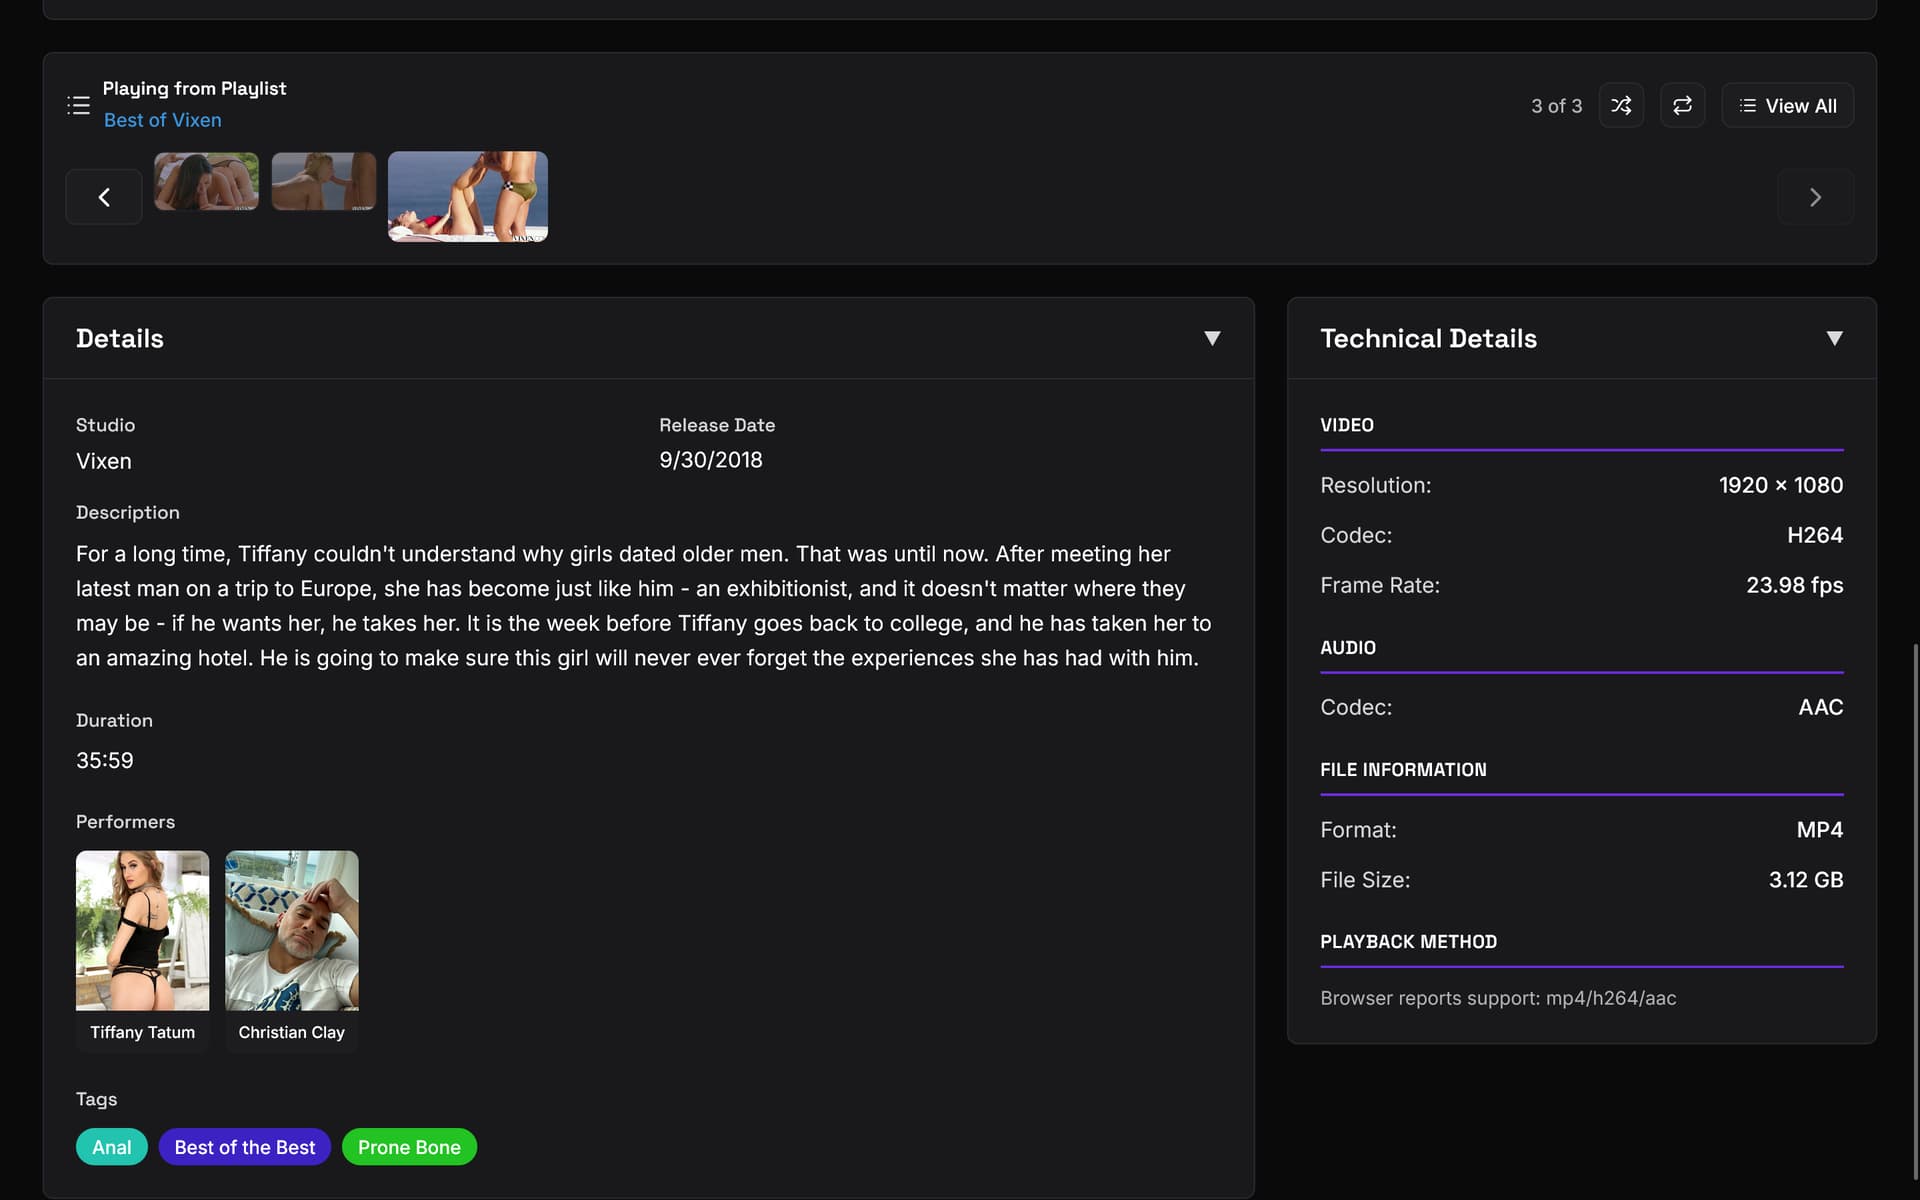Click the playlist list icon

pyautogui.click(x=78, y=105)
